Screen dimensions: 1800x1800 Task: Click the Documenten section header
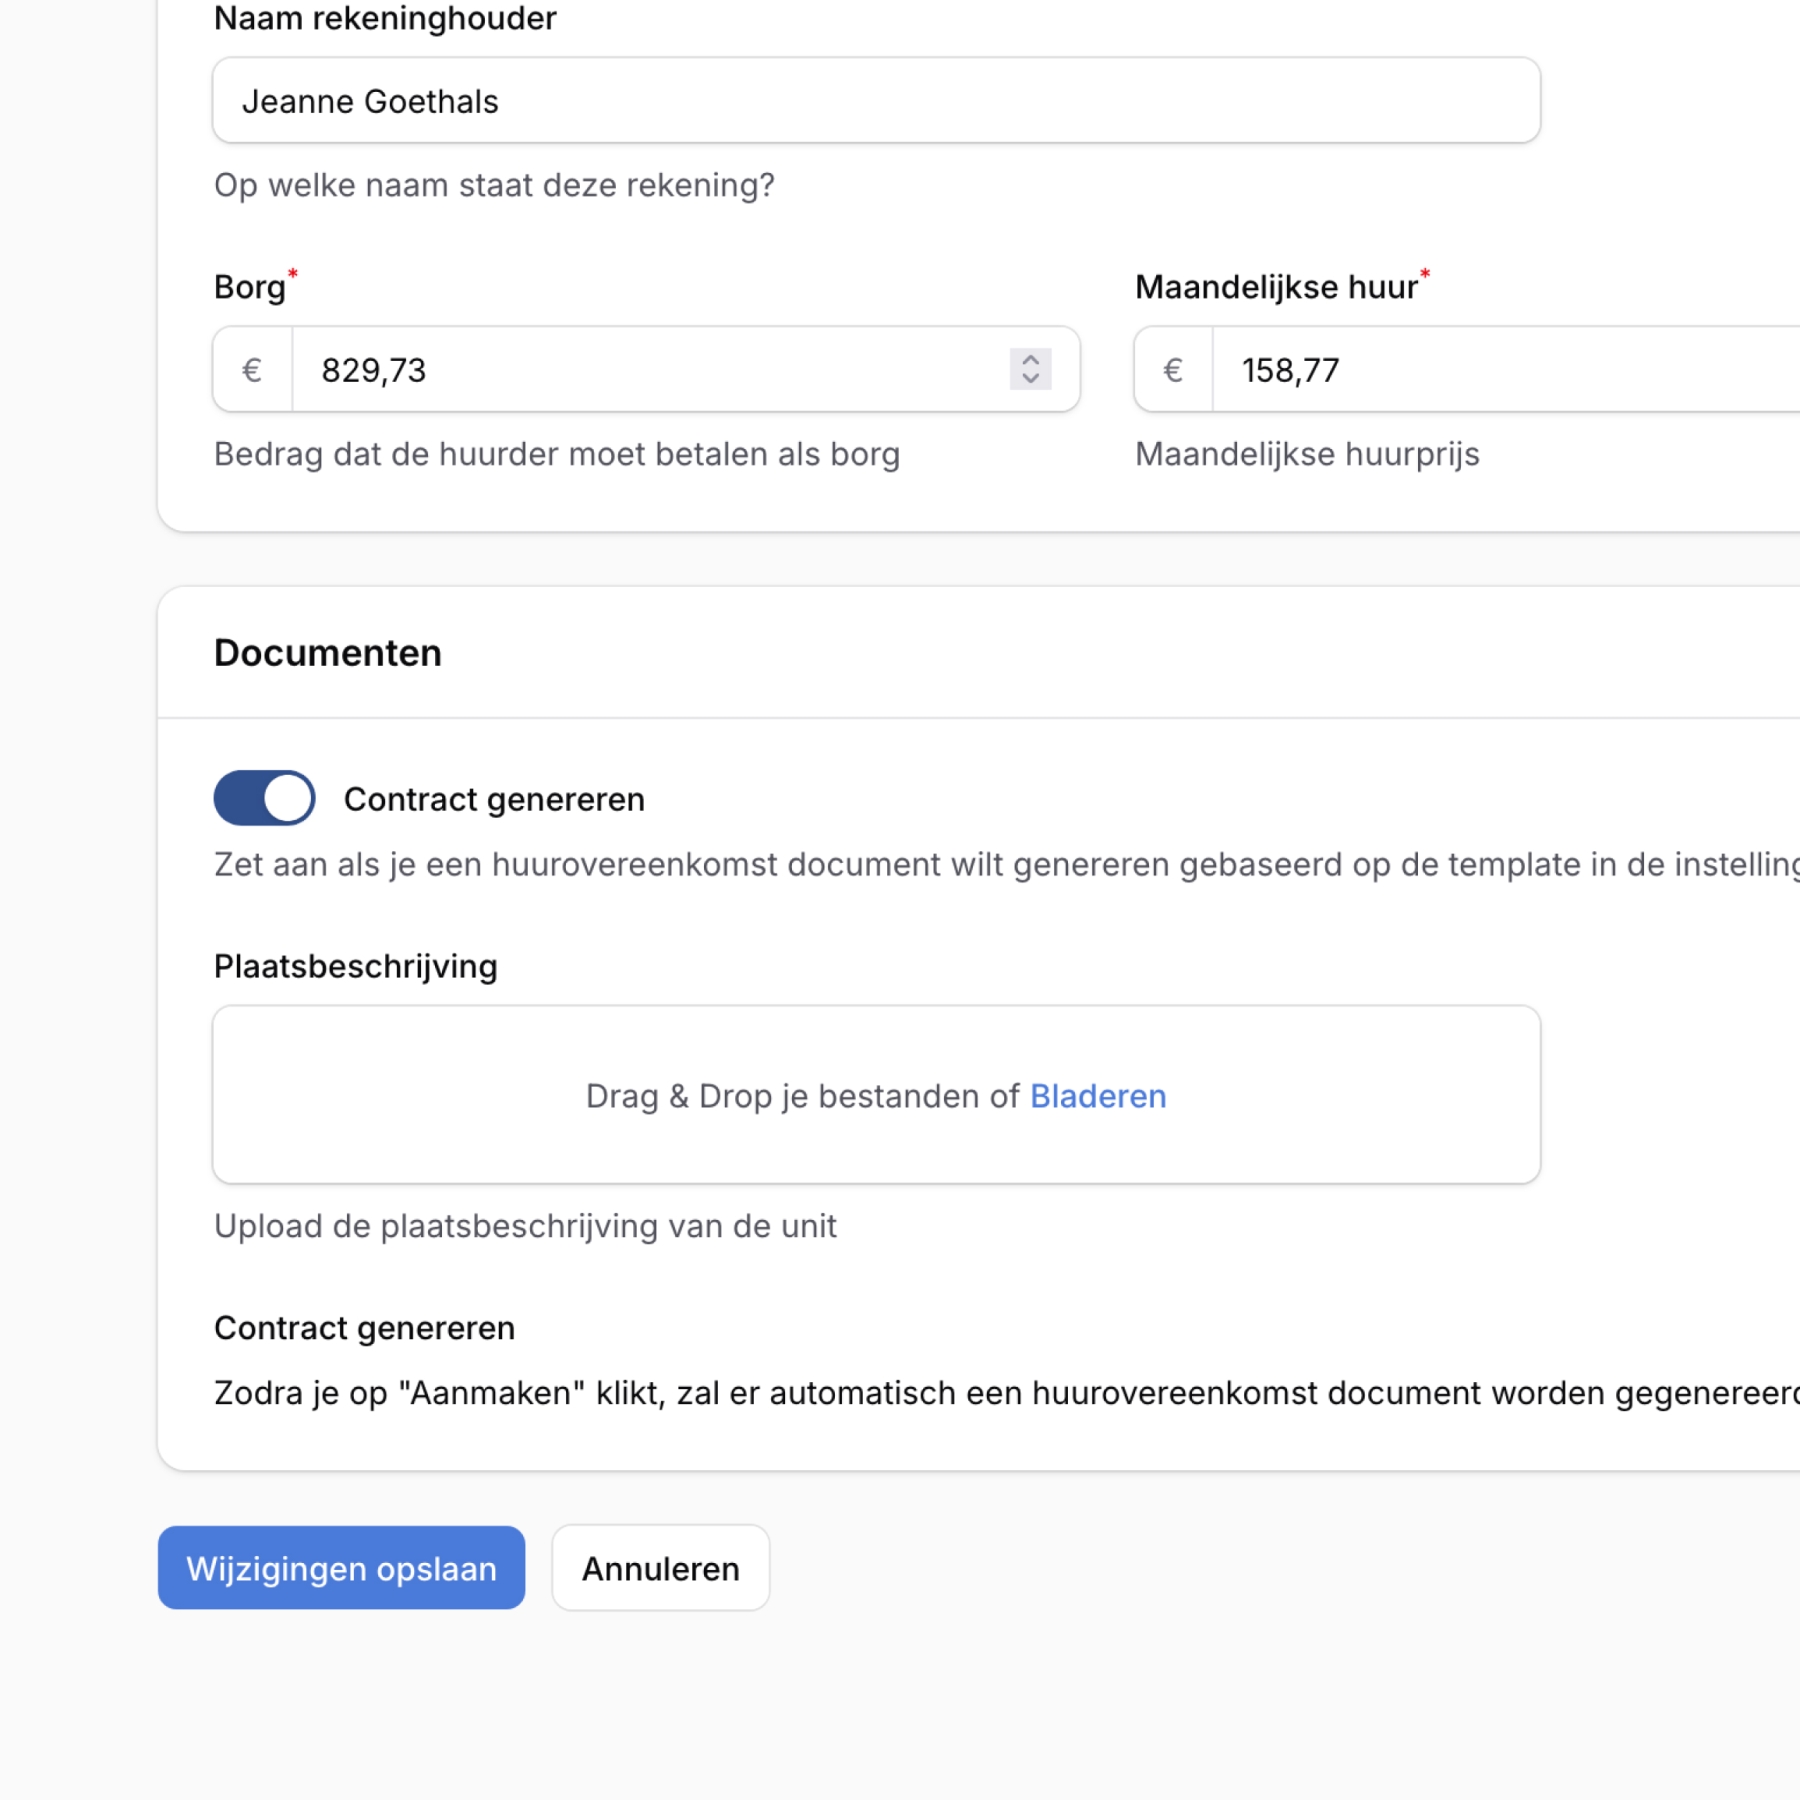[327, 652]
